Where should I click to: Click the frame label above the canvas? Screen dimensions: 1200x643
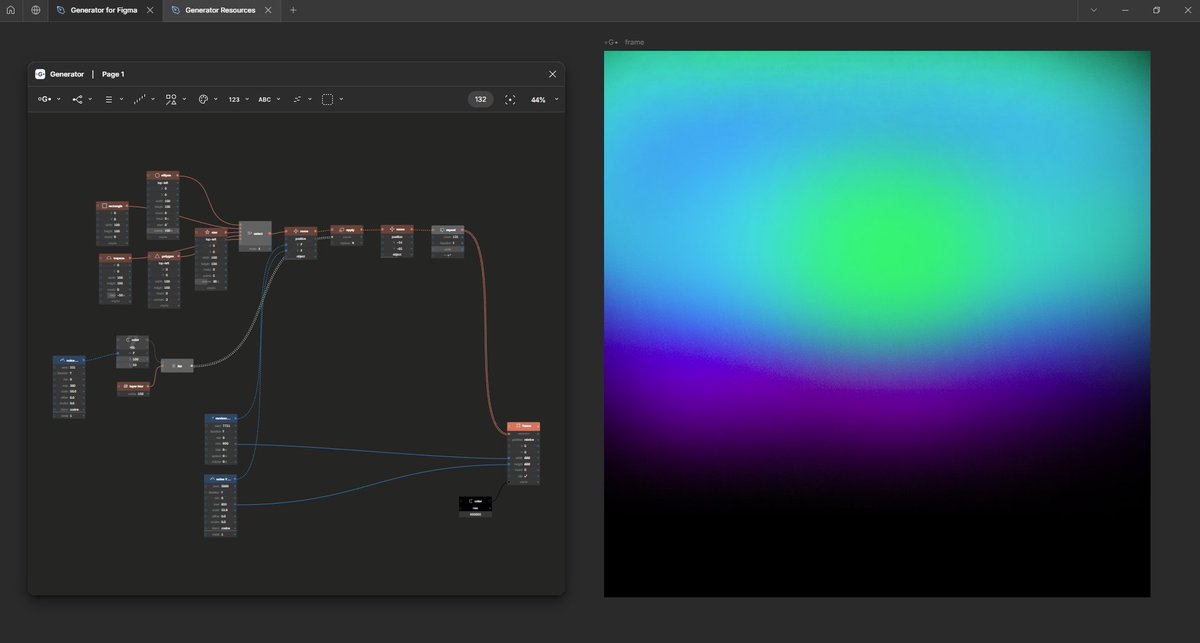pyautogui.click(x=634, y=42)
